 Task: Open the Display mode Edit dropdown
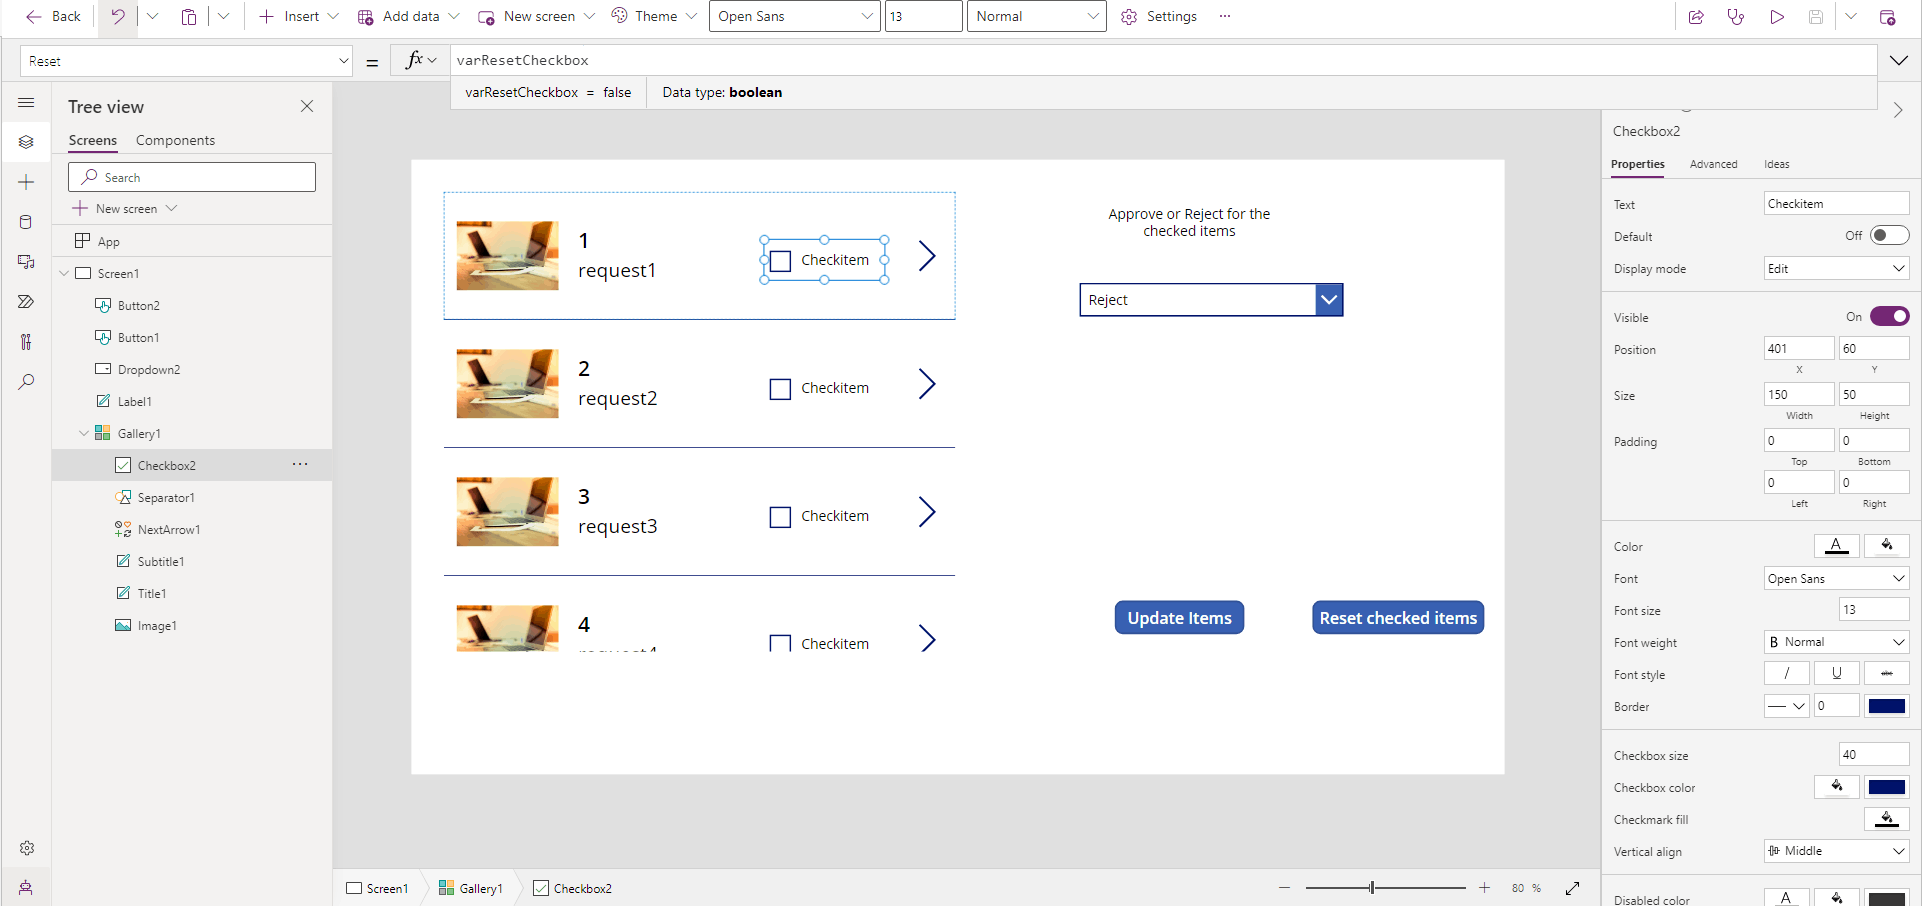point(1836,269)
